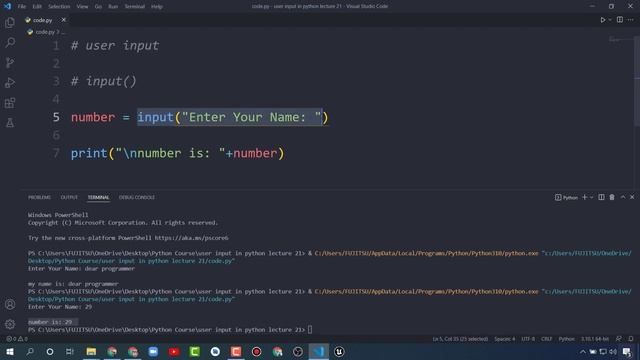This screenshot has height=360, width=640.
Task: Click the VS Code logo in title bar
Action: tap(7, 6)
